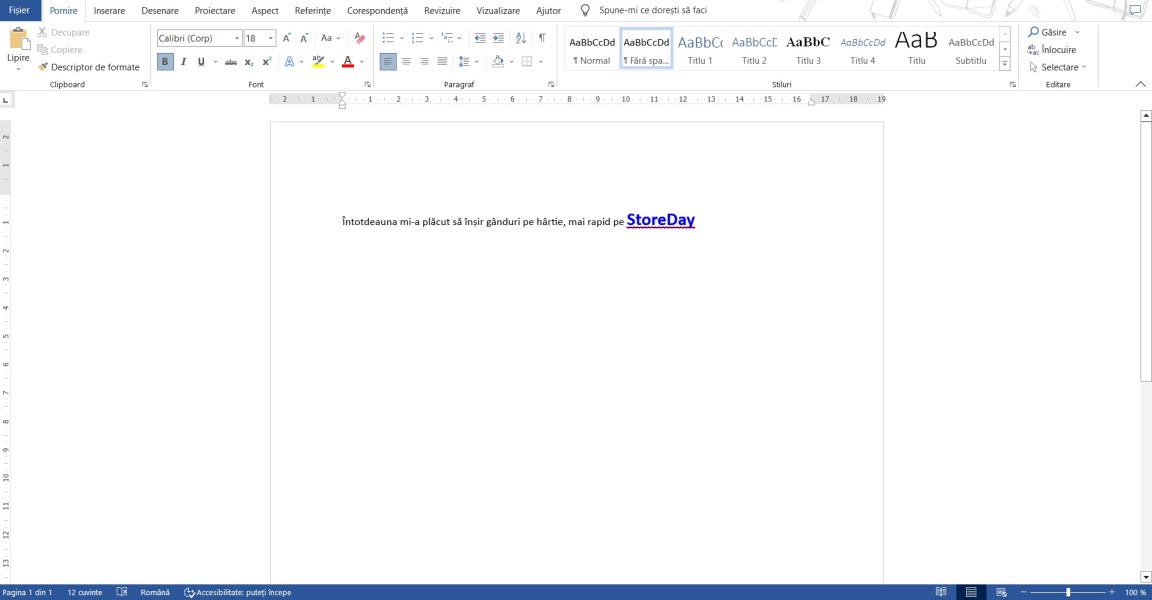Collapse the ribbon with the chevron
Image resolution: width=1152 pixels, height=600 pixels.
pos(1140,84)
